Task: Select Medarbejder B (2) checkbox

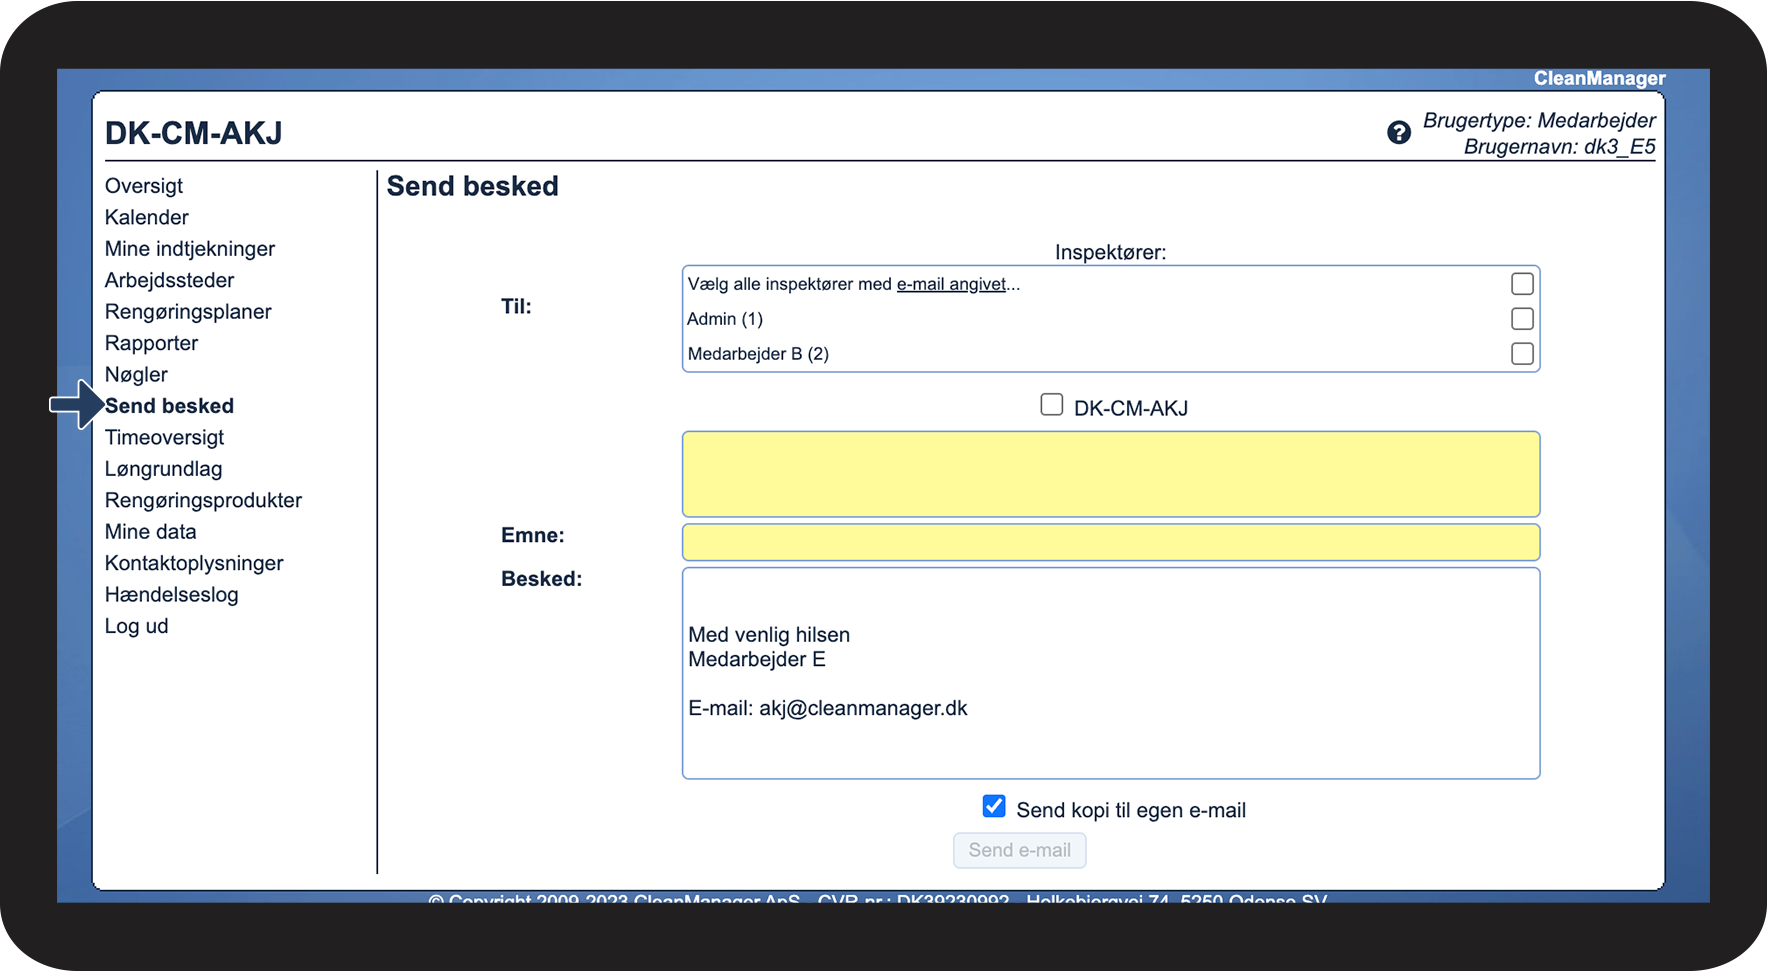Action: 1521,354
